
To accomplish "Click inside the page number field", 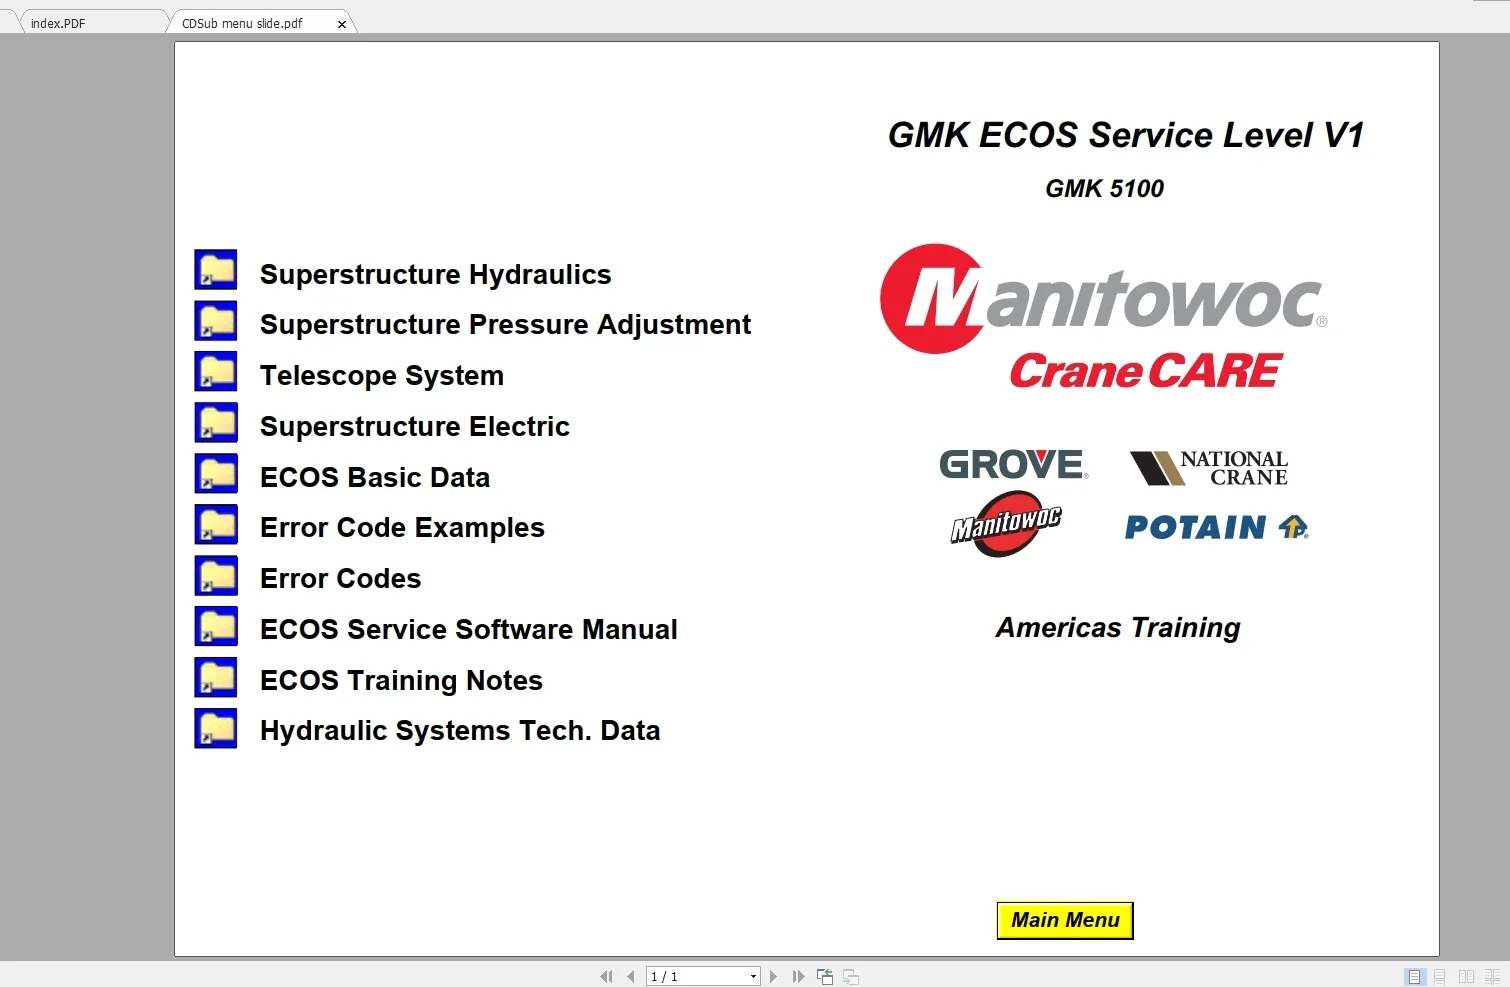I will click(690, 976).
